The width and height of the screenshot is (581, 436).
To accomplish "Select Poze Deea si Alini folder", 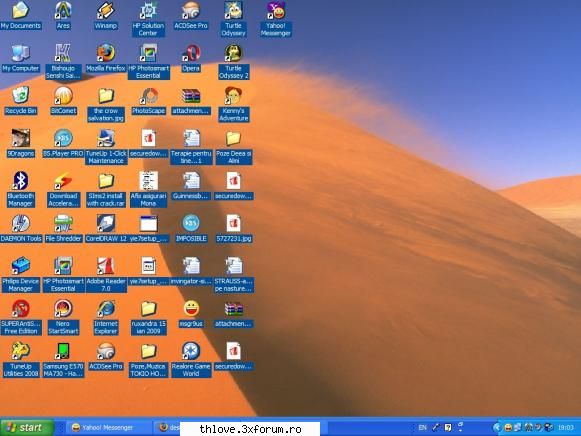I will coord(233,147).
